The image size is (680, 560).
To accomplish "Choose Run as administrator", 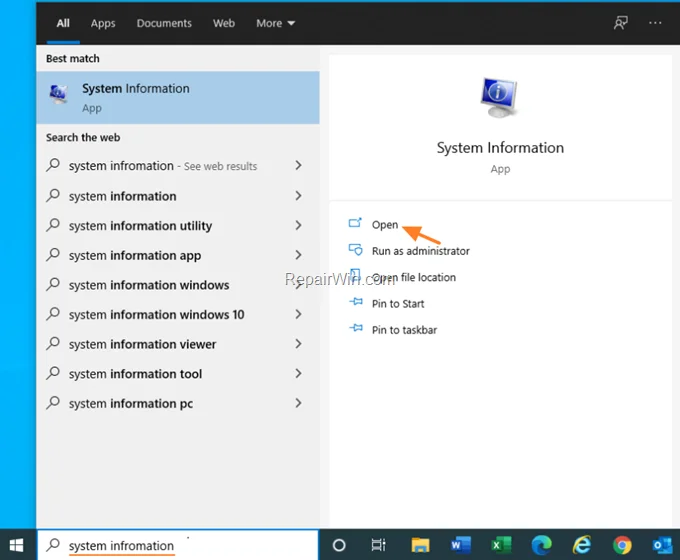I will [421, 251].
